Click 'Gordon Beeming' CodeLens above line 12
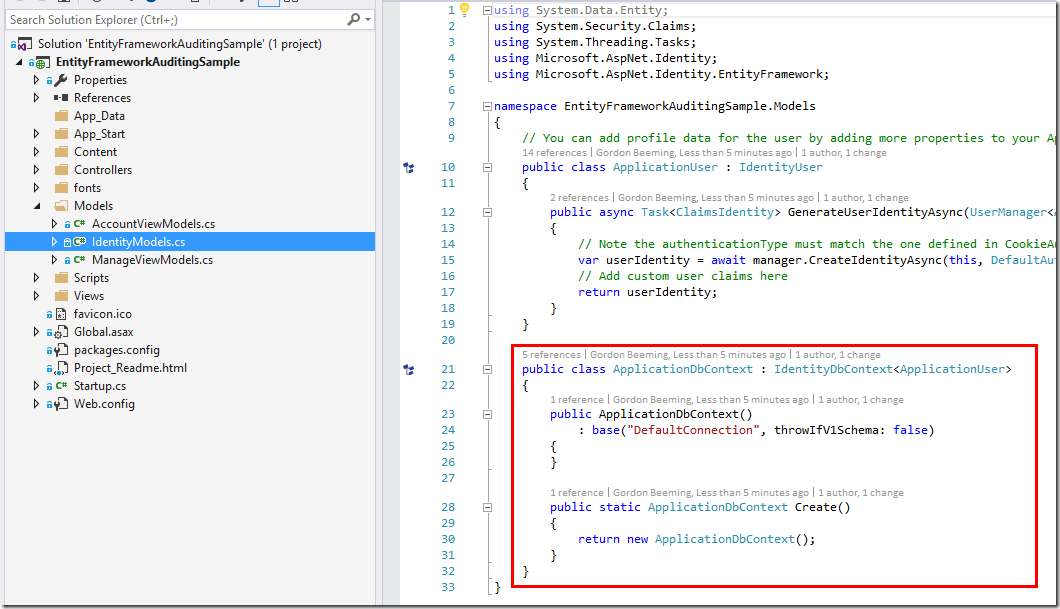The width and height of the screenshot is (1060, 609). [x=656, y=198]
